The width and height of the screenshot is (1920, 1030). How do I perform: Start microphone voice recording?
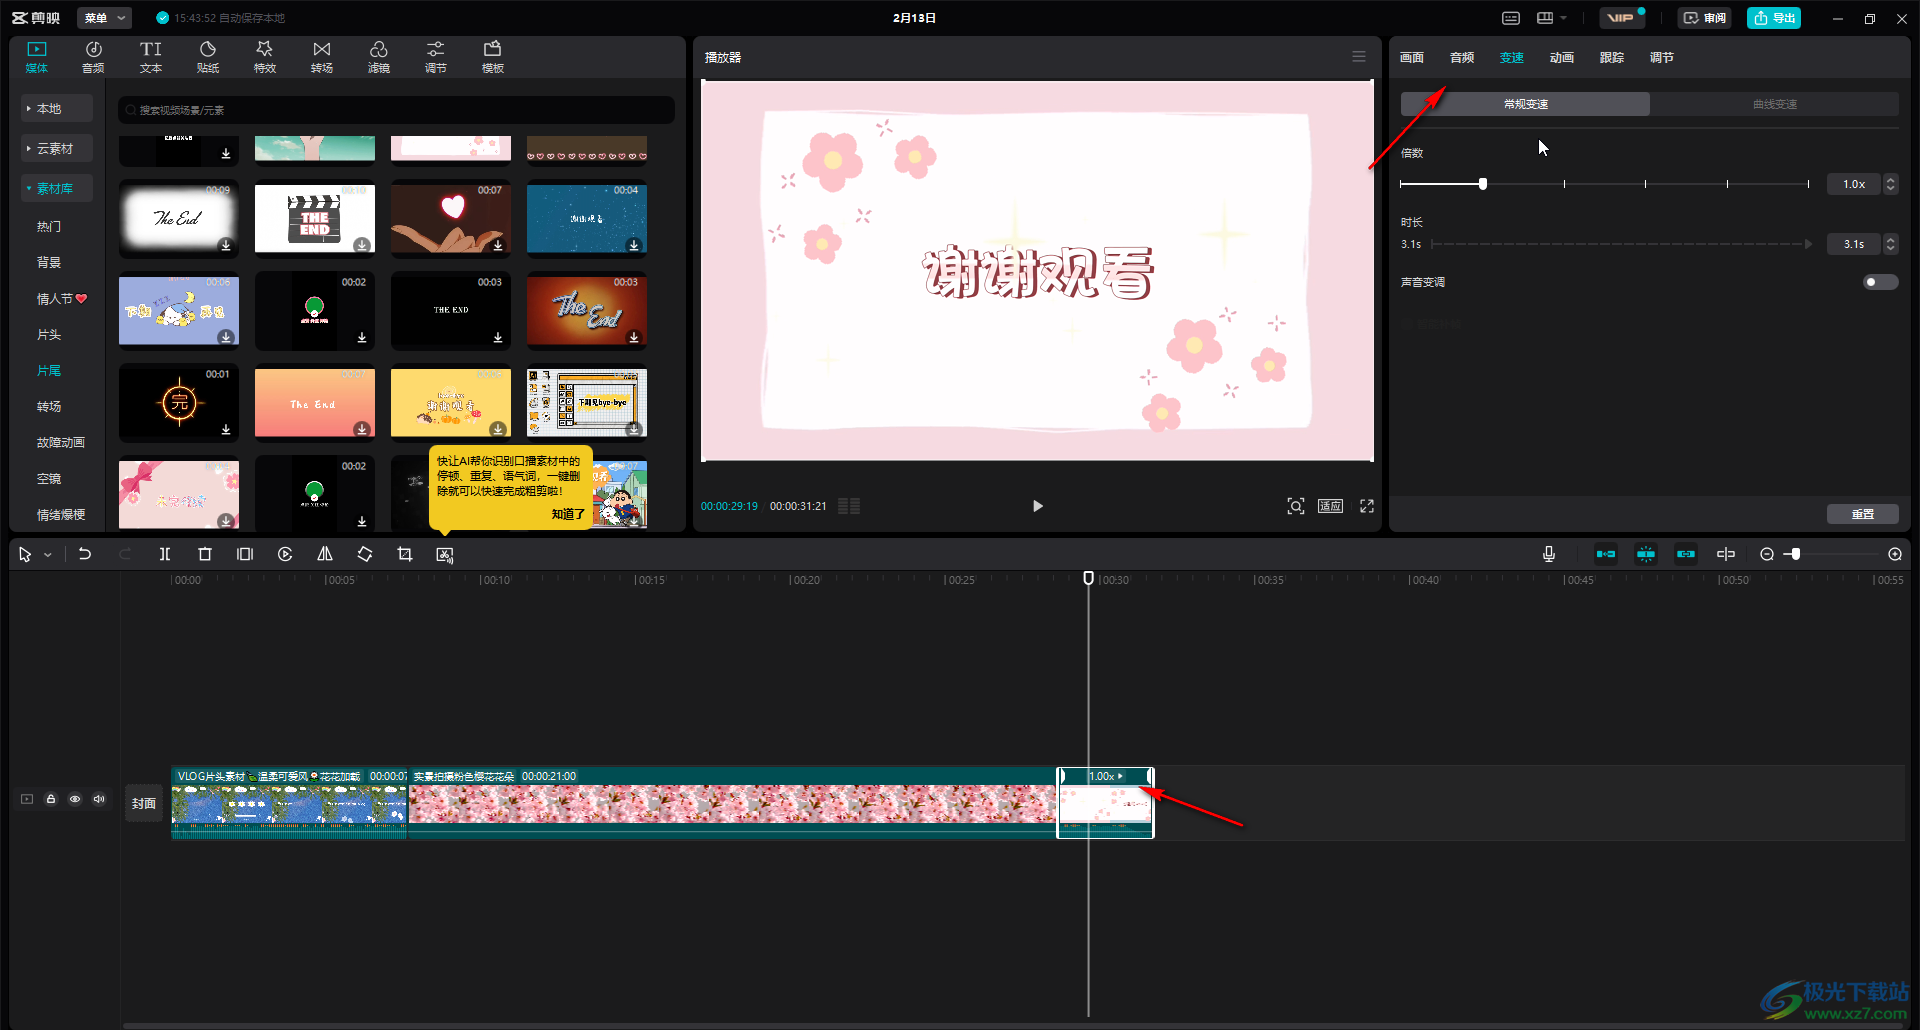(1549, 554)
